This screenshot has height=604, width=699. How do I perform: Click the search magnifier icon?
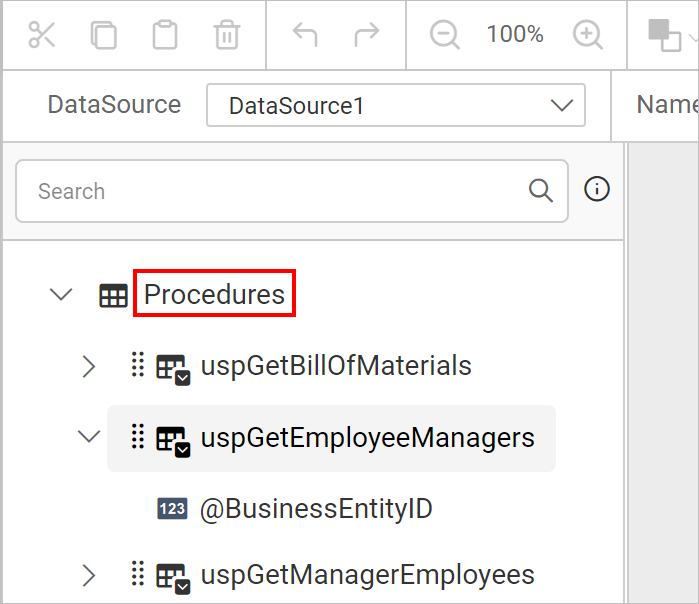click(x=541, y=191)
